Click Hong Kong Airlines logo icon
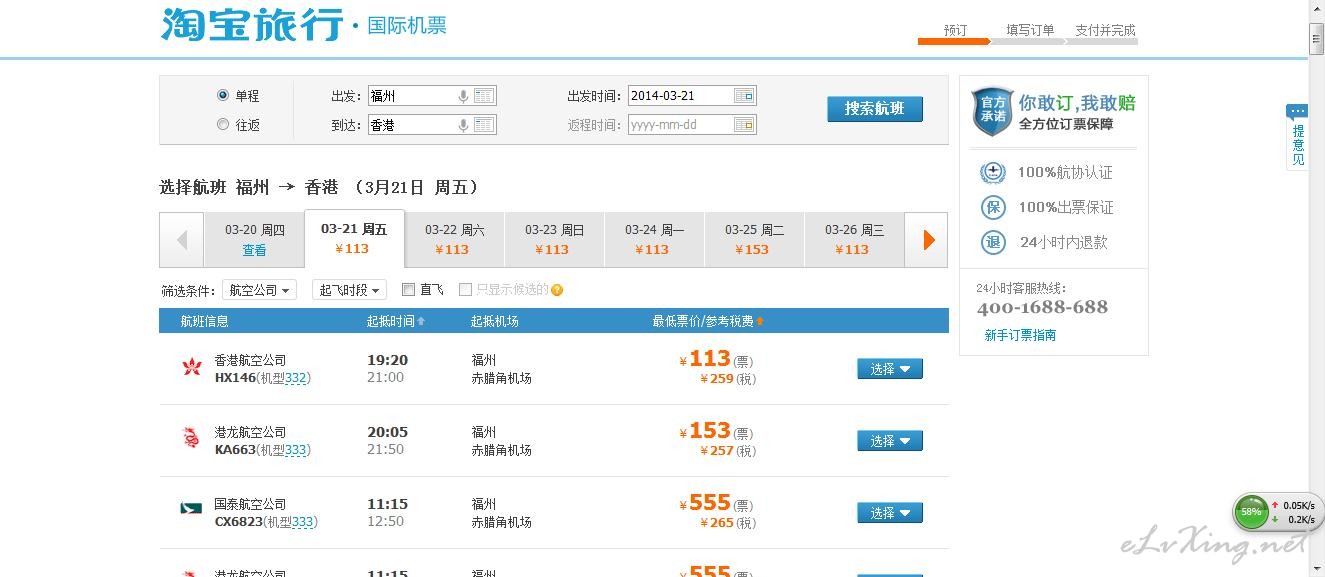Screen dimensions: 1325x577 point(191,368)
